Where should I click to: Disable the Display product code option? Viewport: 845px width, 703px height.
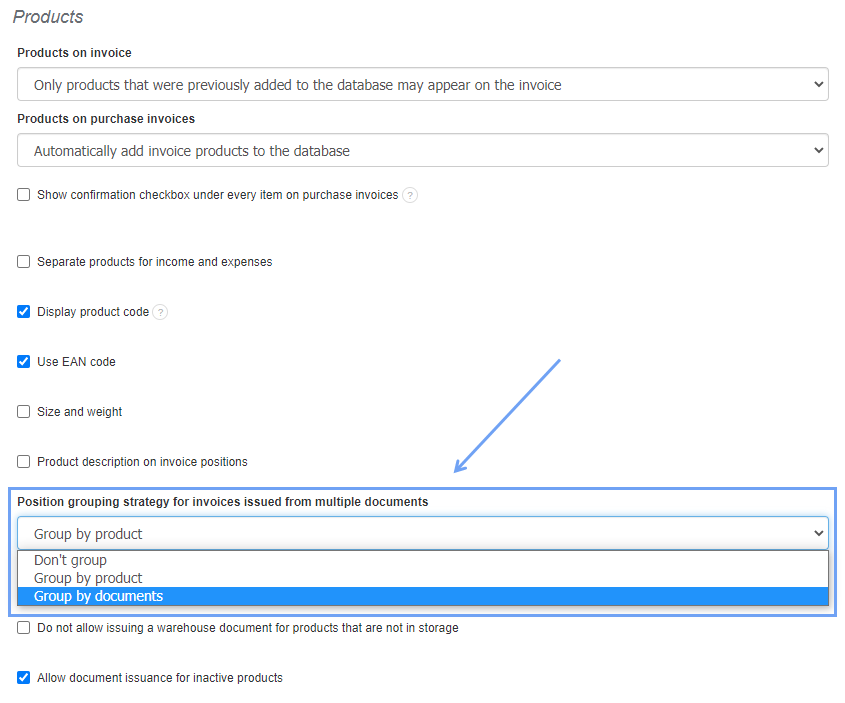tap(23, 311)
